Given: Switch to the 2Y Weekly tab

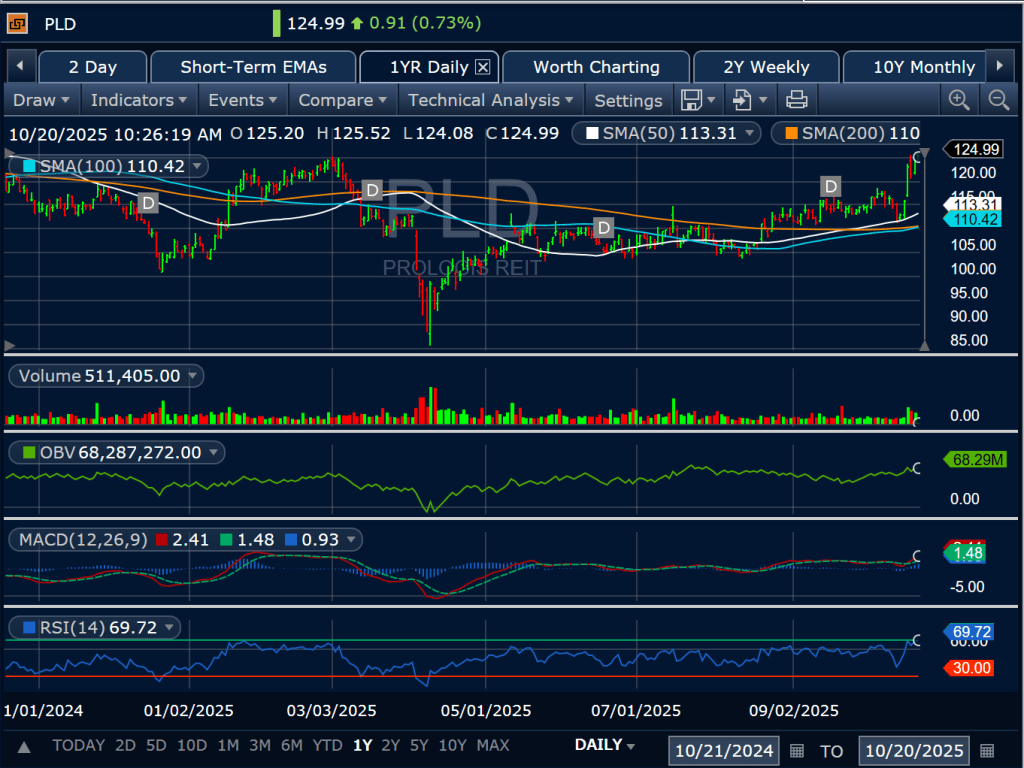Looking at the screenshot, I should coord(766,67).
